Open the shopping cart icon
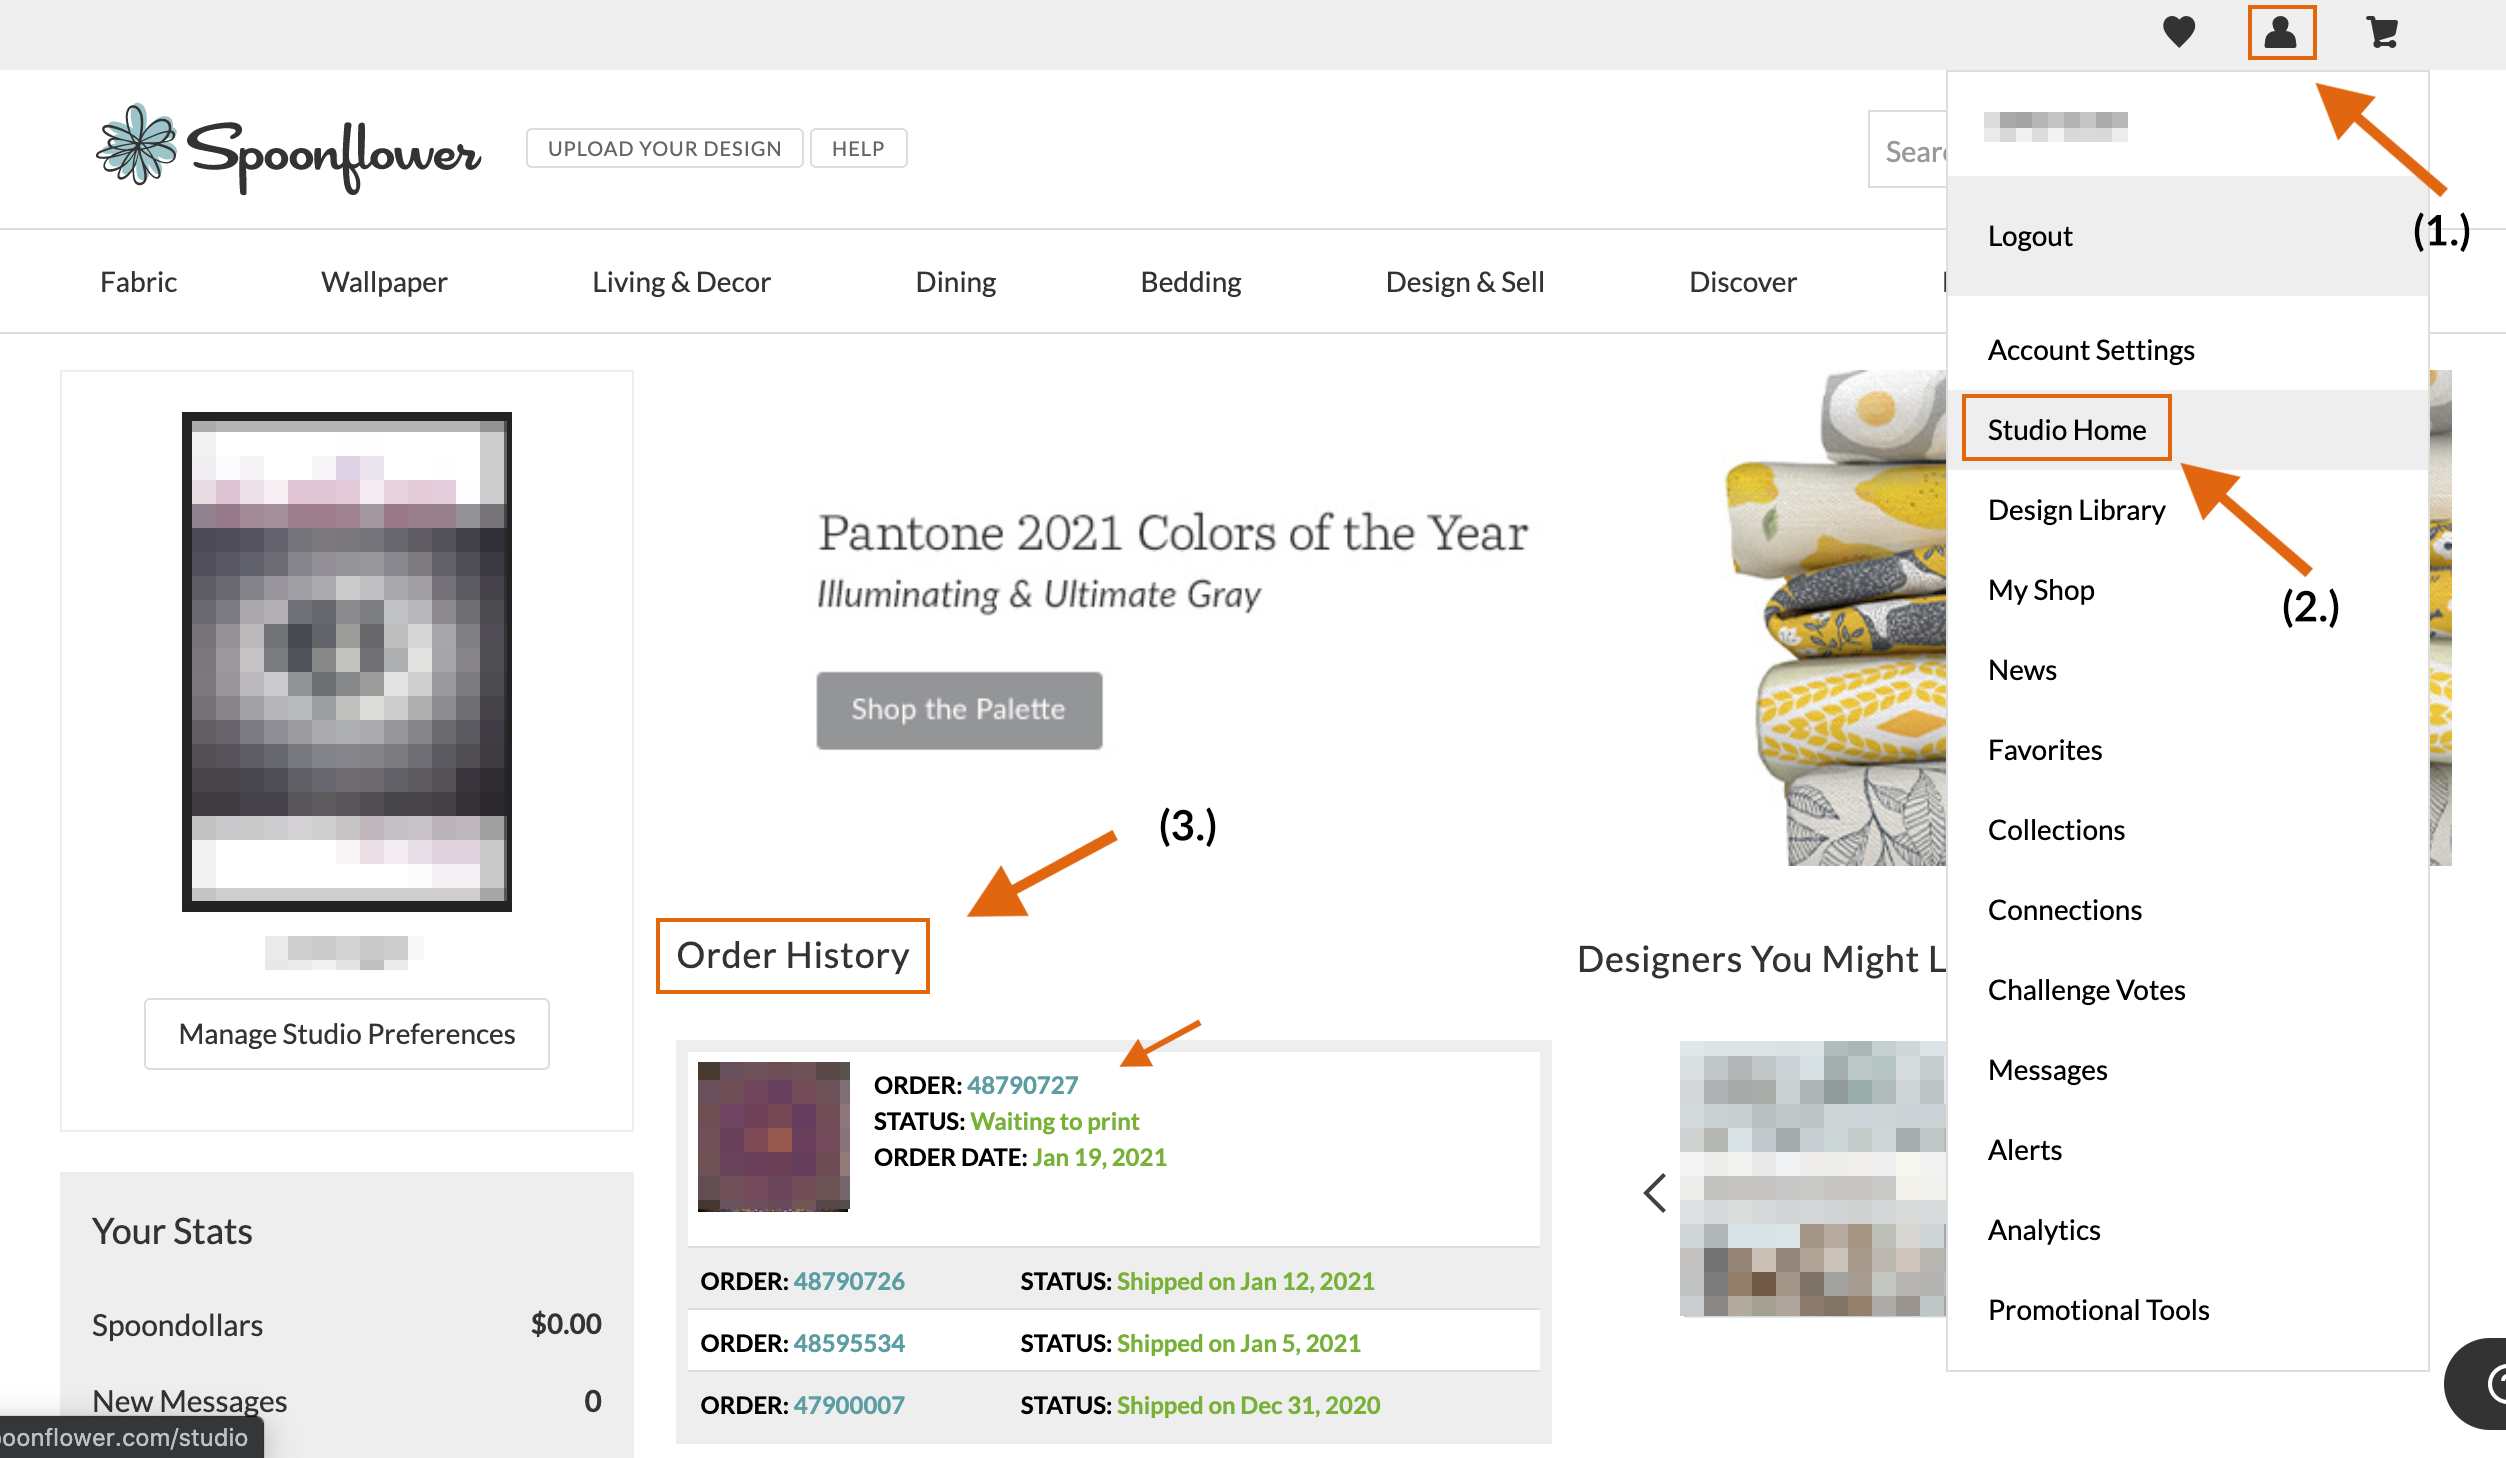 point(2382,32)
